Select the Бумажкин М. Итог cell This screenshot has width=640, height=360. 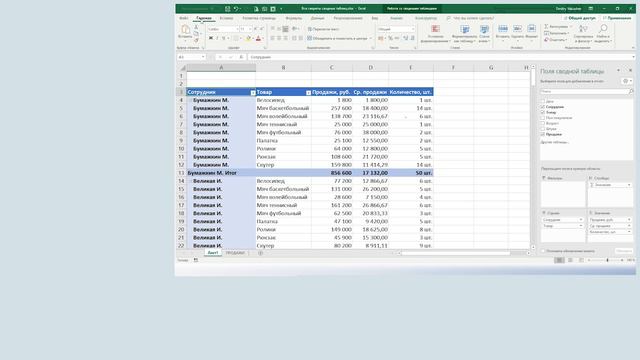click(221, 173)
